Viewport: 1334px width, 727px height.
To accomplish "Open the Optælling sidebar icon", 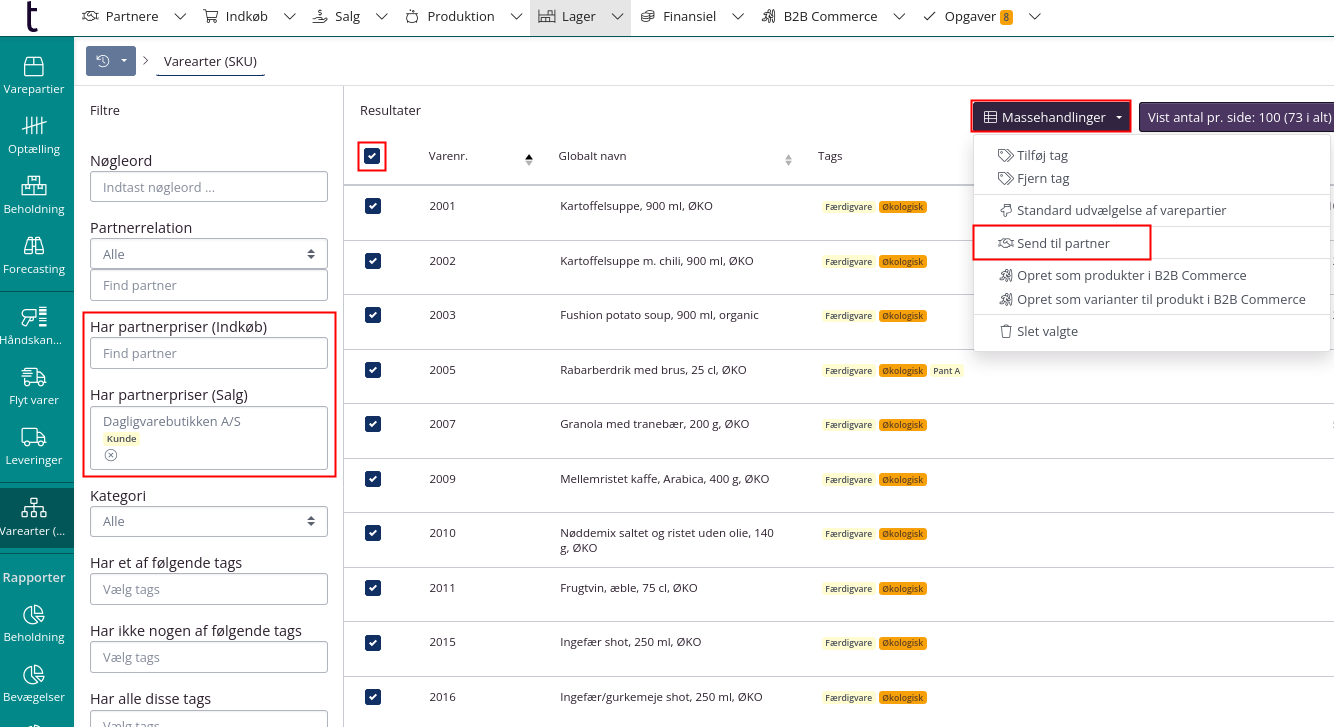I will click(x=34, y=135).
